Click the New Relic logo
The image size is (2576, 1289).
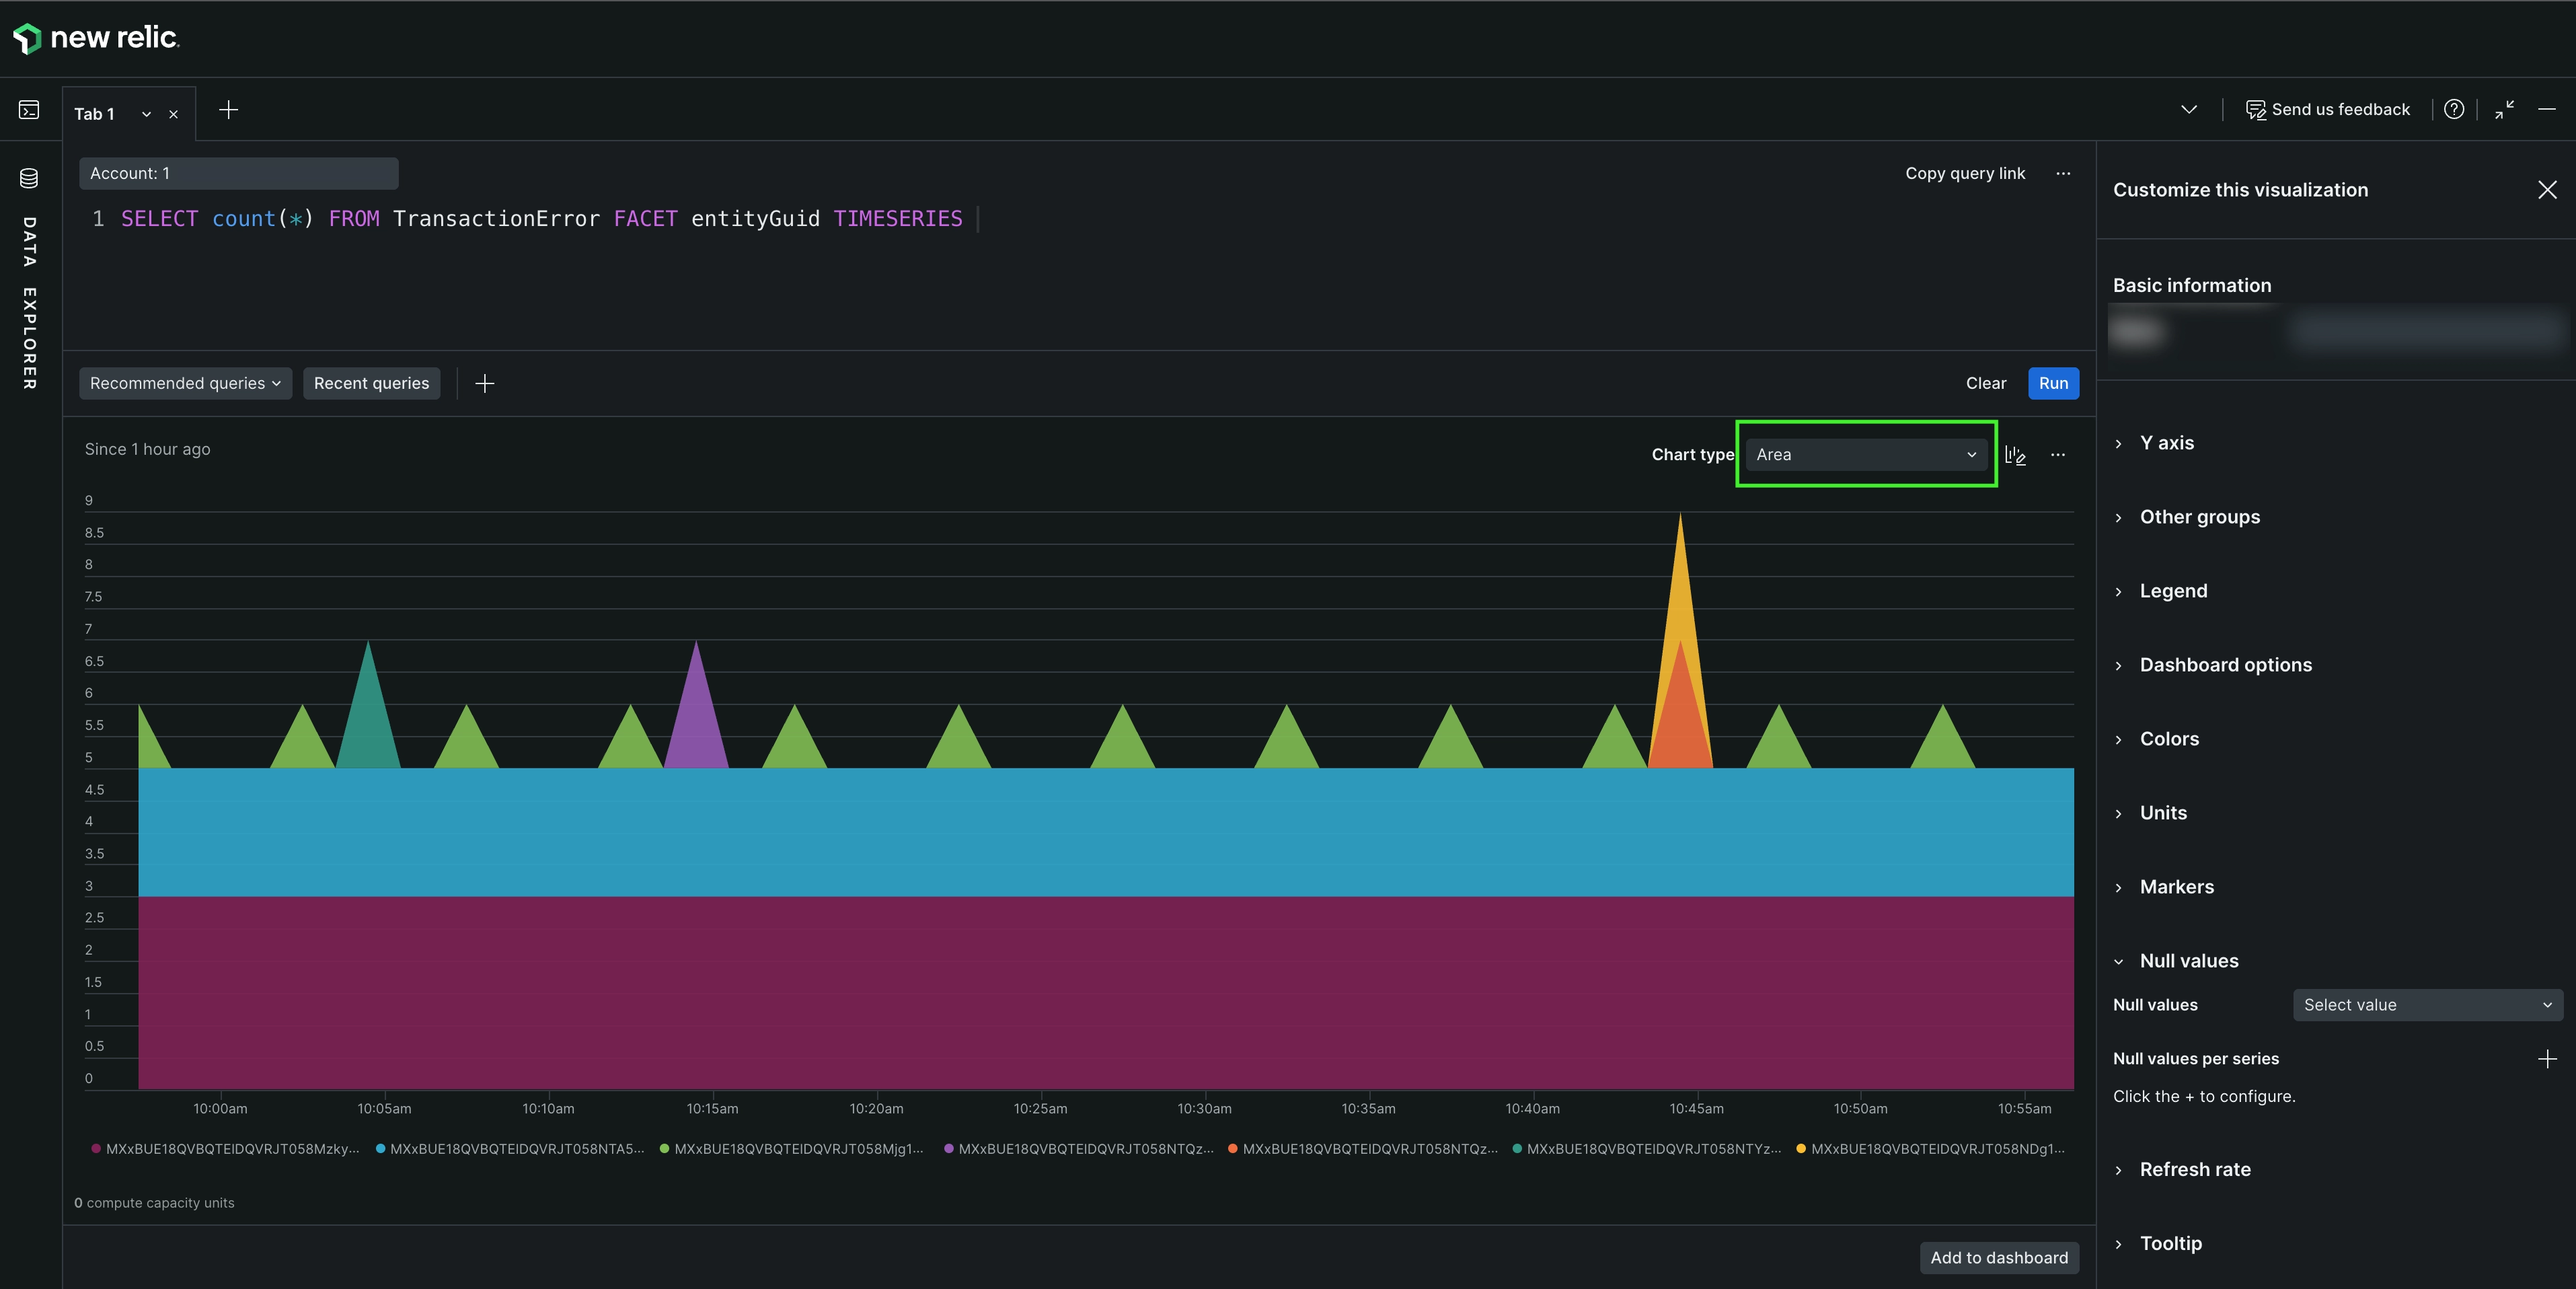[x=96, y=38]
